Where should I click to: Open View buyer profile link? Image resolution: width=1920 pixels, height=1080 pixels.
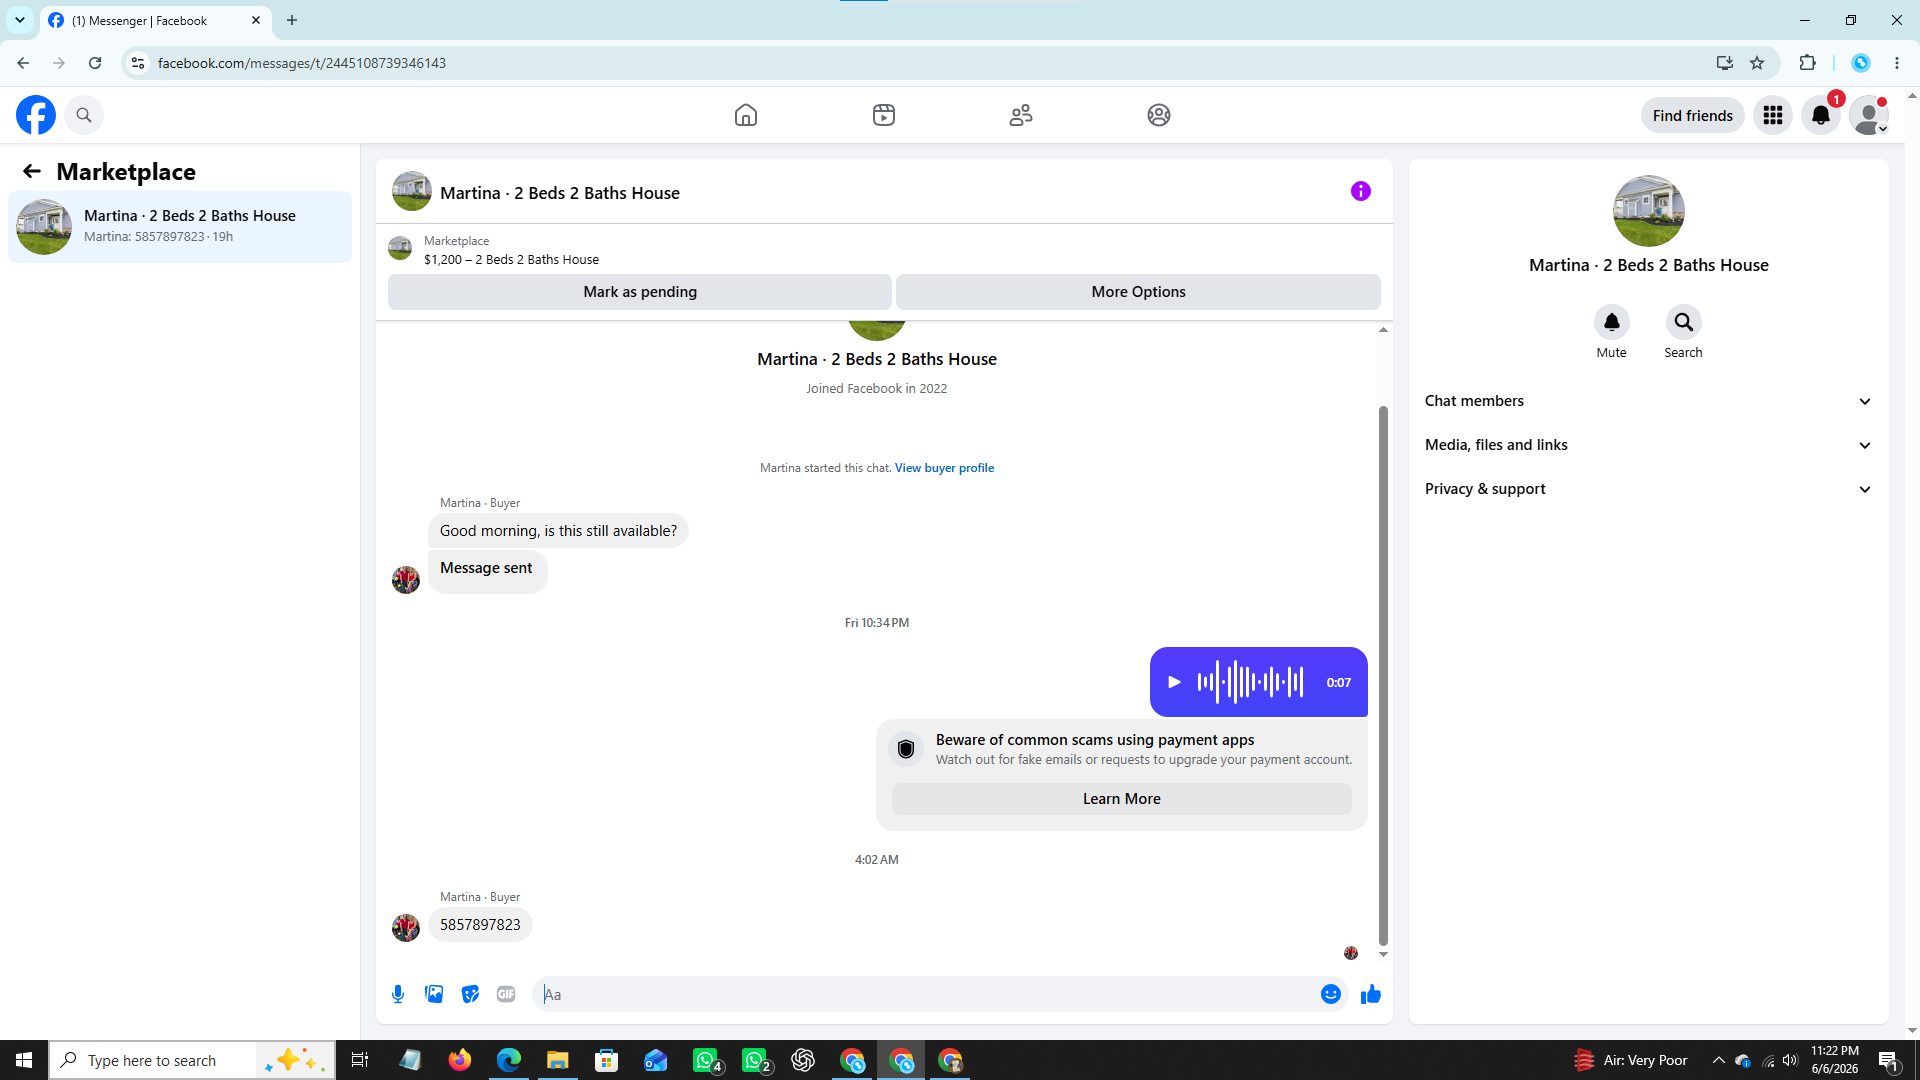[x=944, y=467]
